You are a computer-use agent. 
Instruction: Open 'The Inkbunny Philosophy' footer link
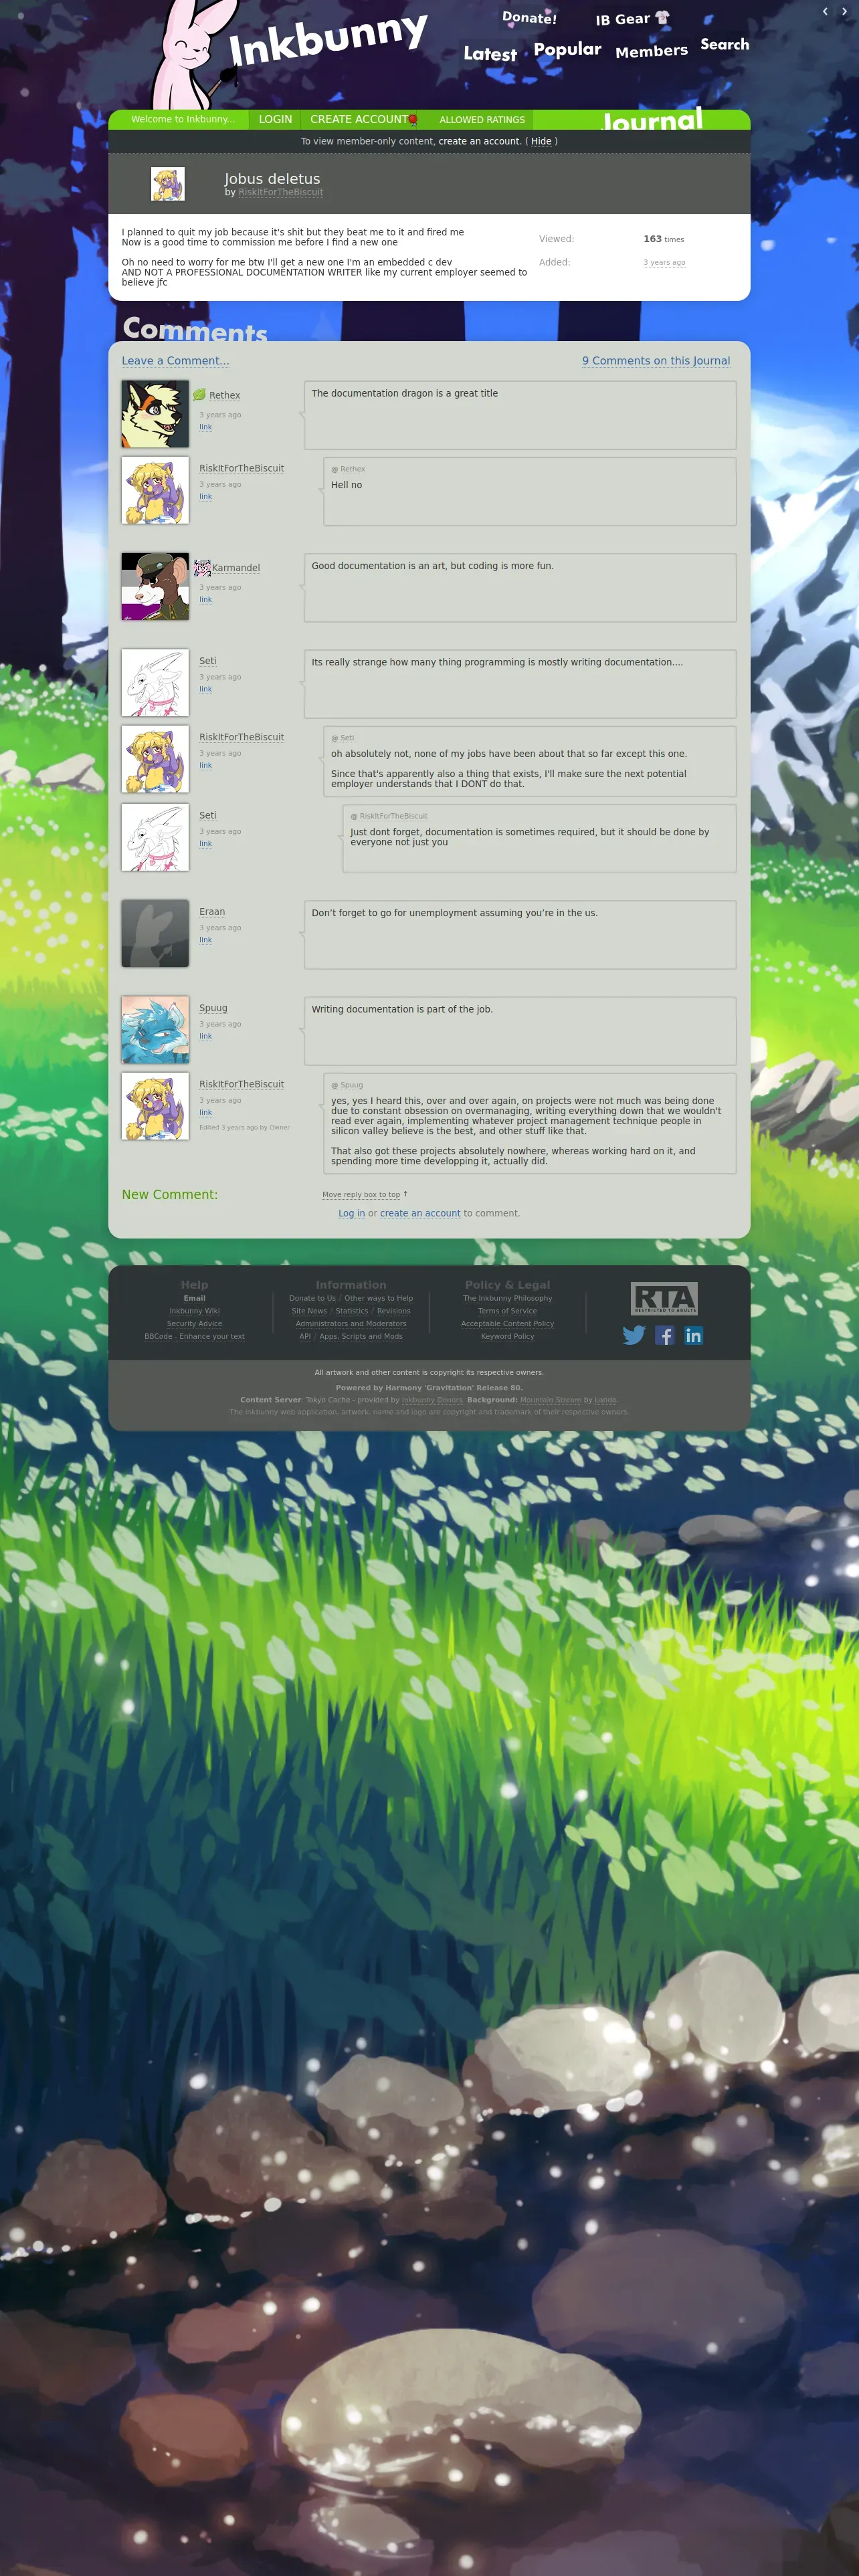pyautogui.click(x=507, y=1298)
